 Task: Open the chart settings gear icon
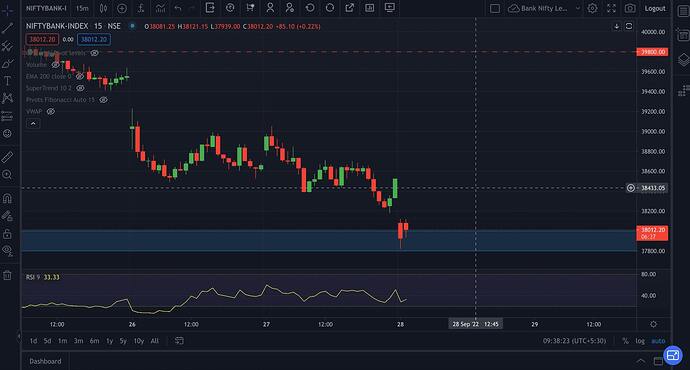[x=592, y=8]
